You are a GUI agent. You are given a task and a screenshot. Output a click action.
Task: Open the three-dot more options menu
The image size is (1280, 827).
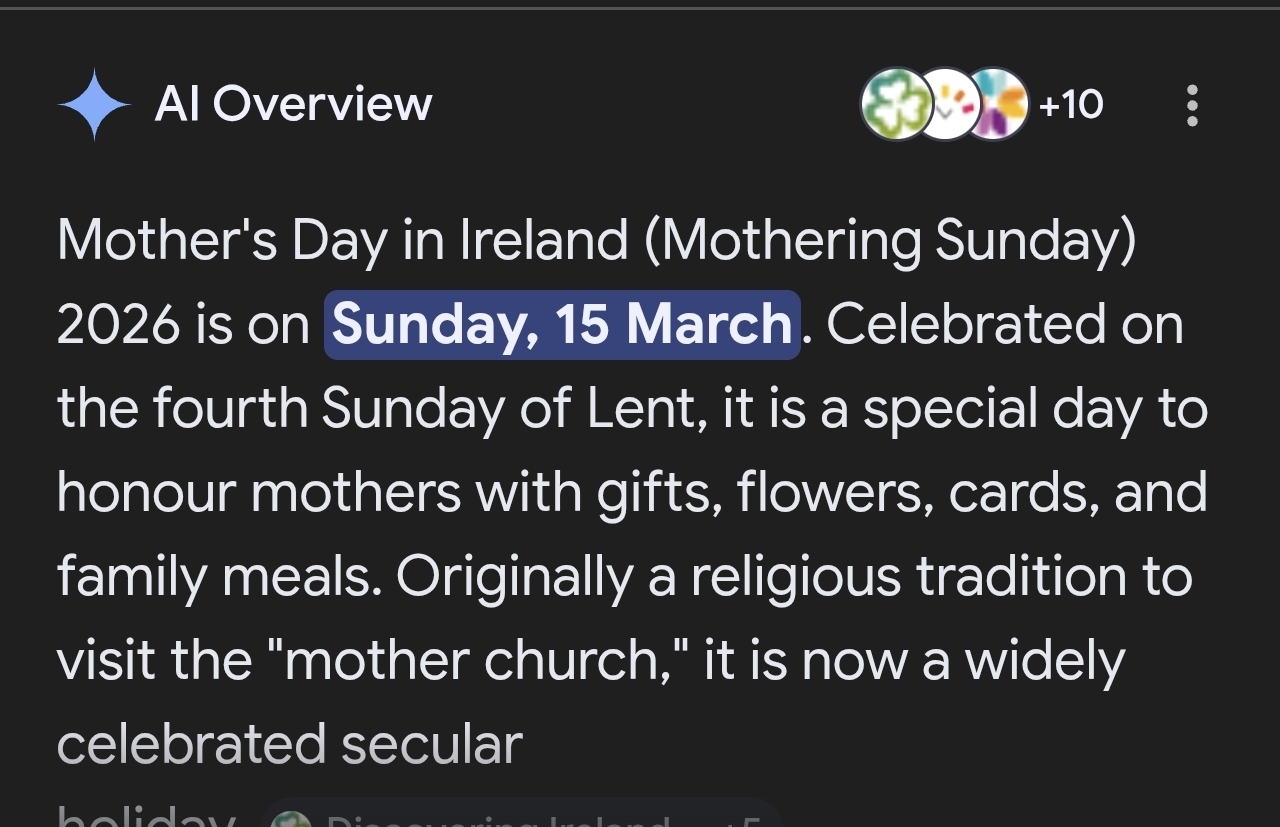pos(1191,105)
